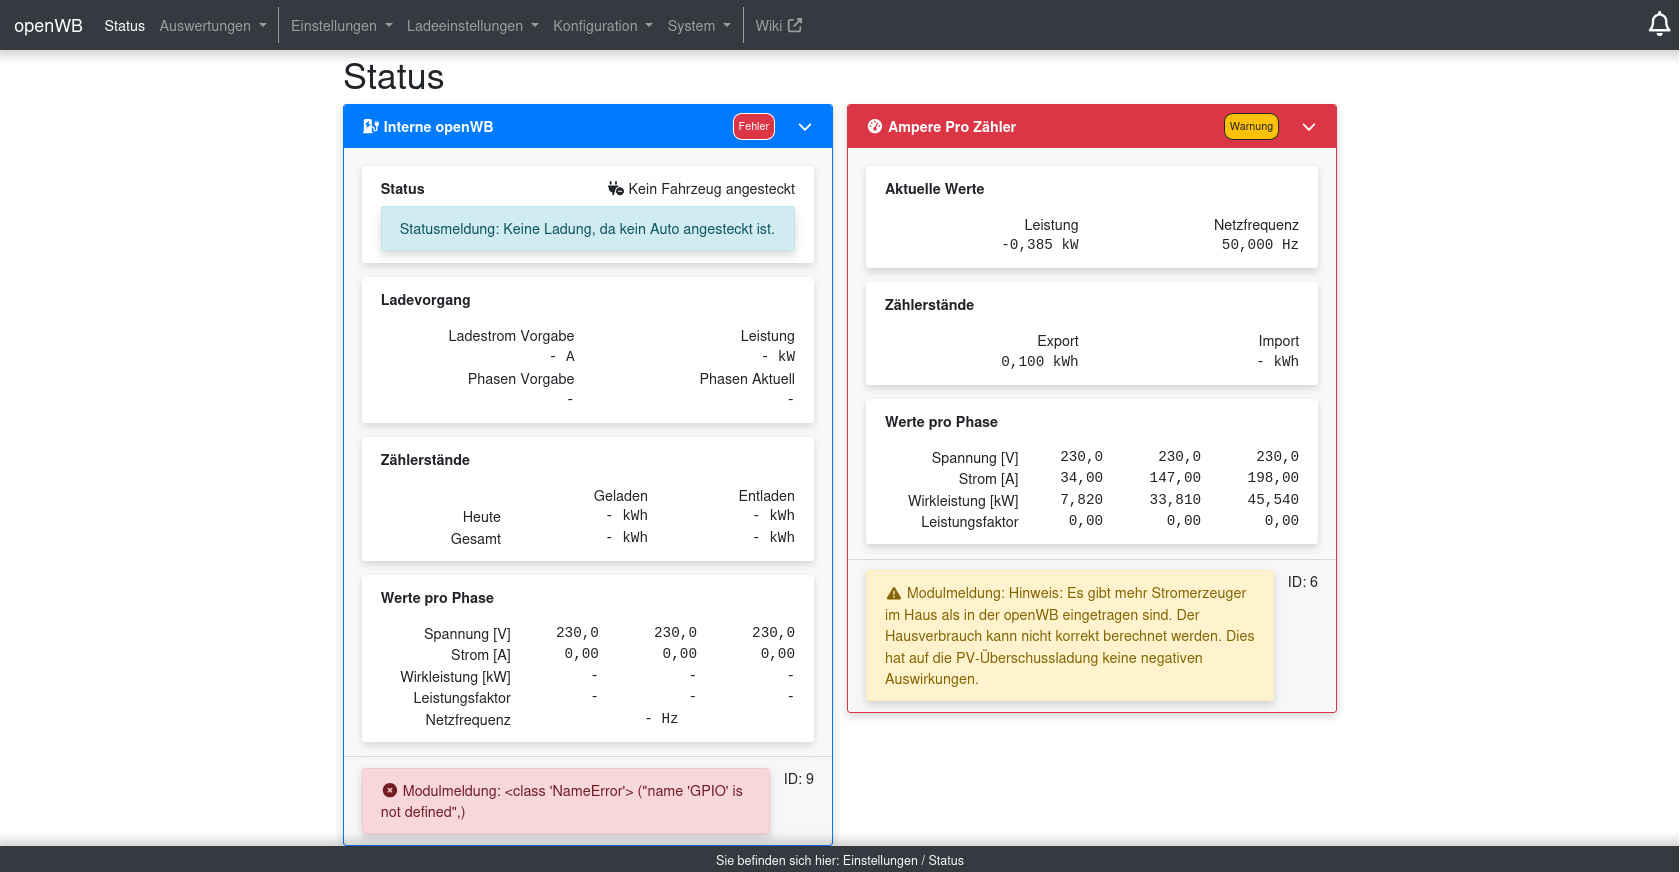This screenshot has width=1680, height=872.
Task: Open the Konfiguration dropdown menu
Action: point(603,26)
